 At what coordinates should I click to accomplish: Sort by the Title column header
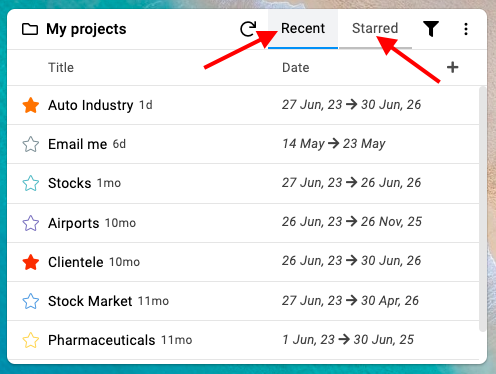click(x=61, y=67)
